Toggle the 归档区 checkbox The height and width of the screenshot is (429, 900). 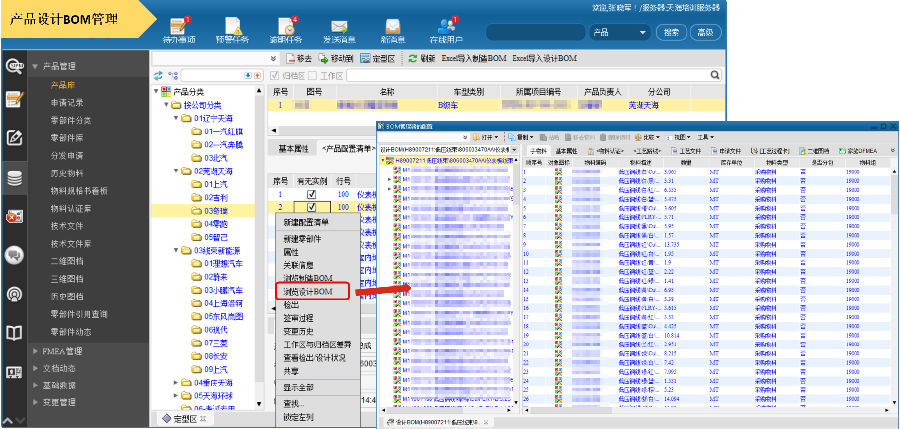276,75
